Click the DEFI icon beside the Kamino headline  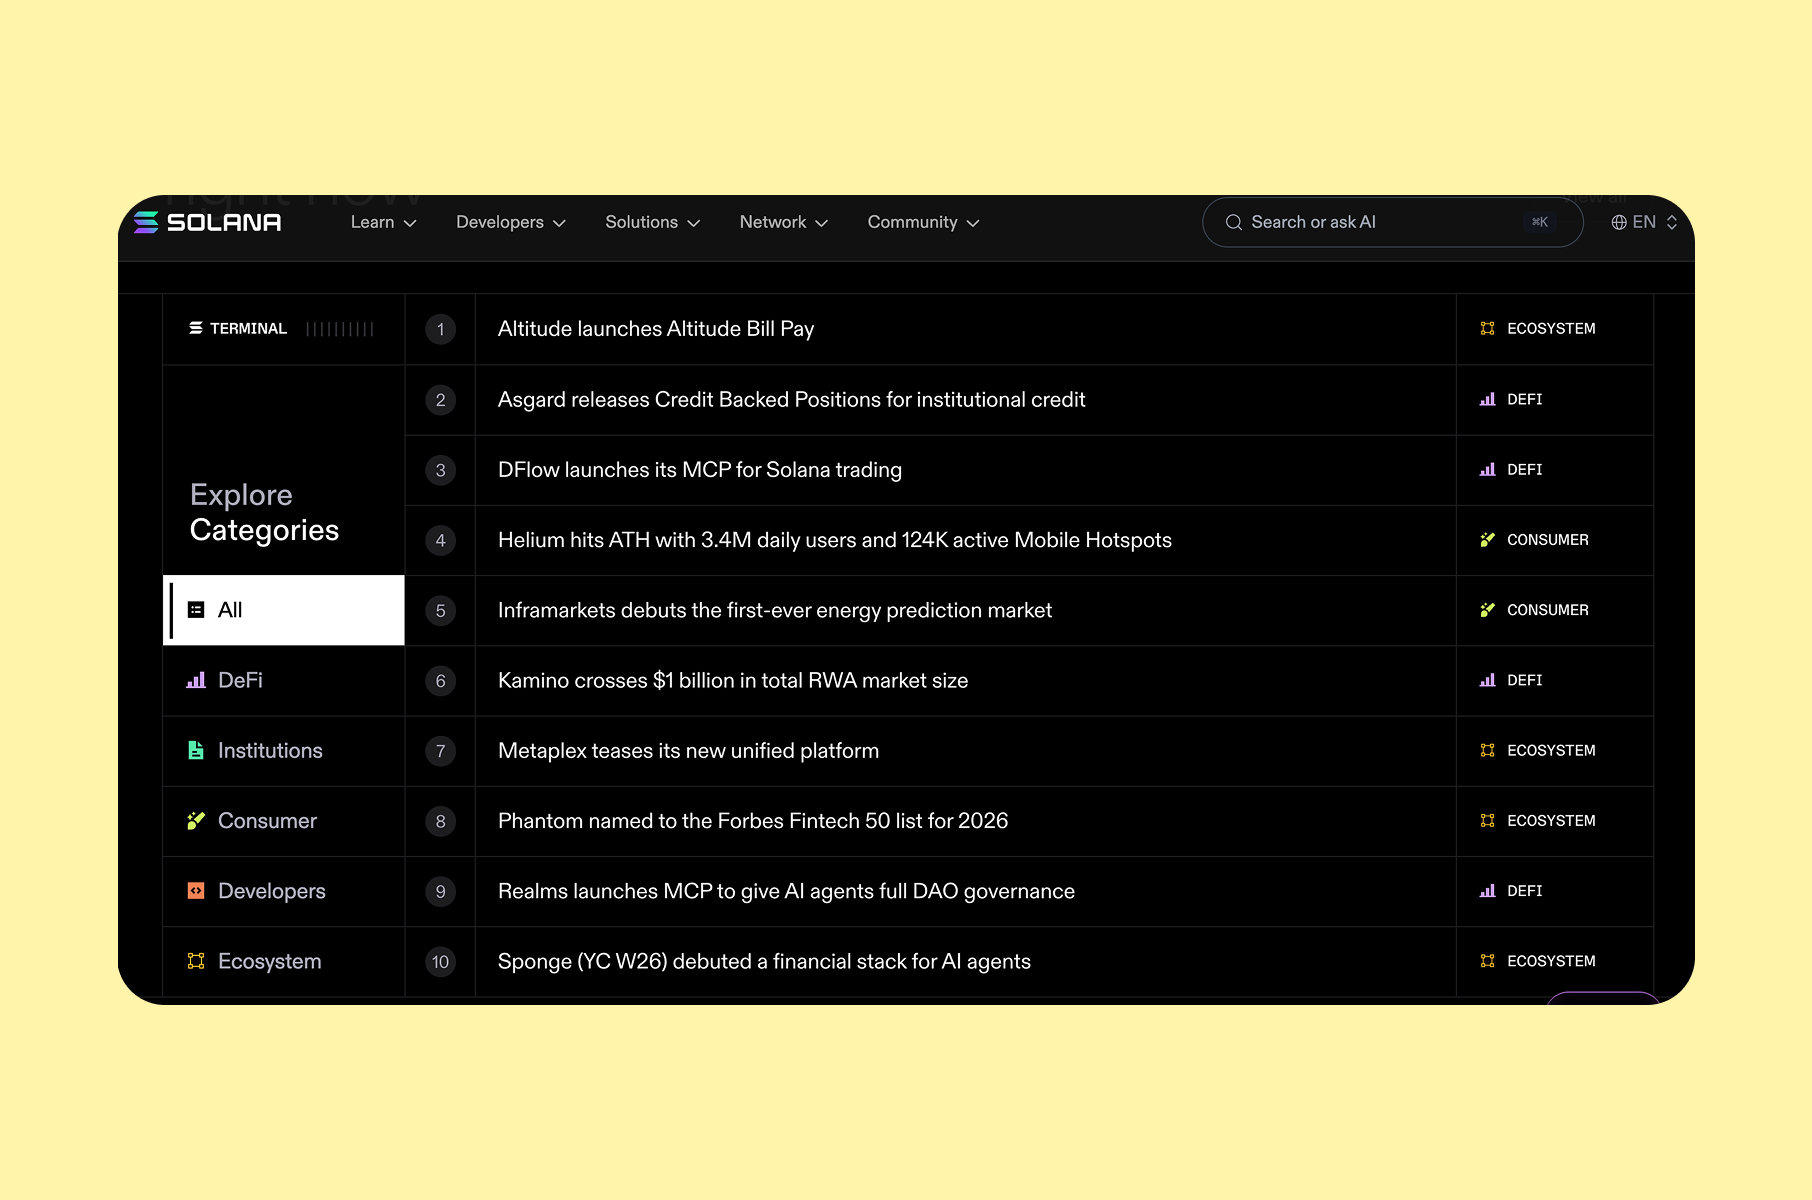(1487, 680)
